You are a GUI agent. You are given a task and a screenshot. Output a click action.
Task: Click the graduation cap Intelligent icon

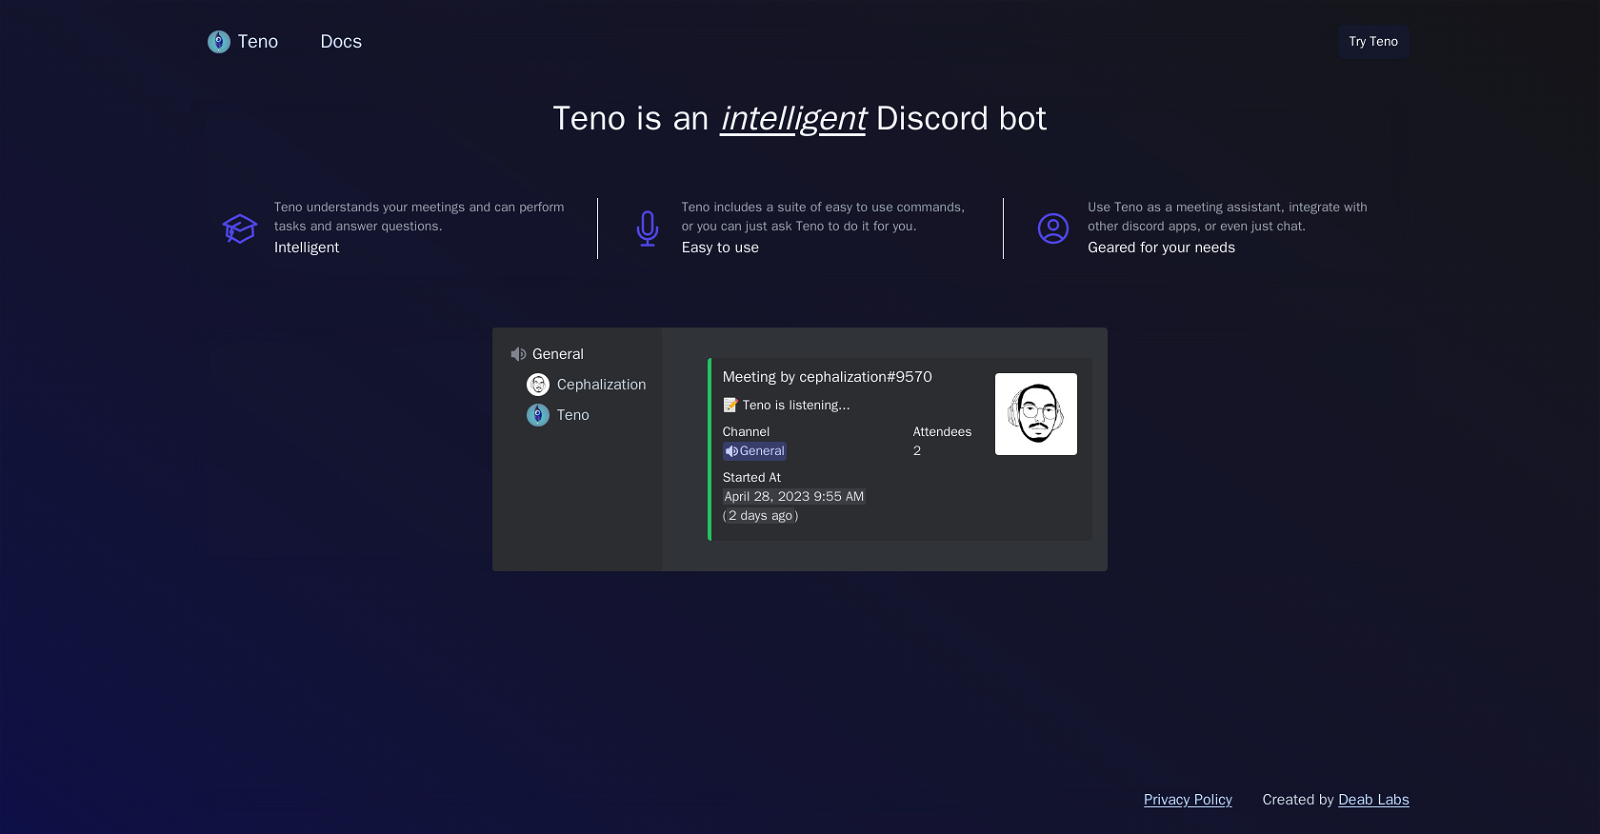(x=240, y=229)
